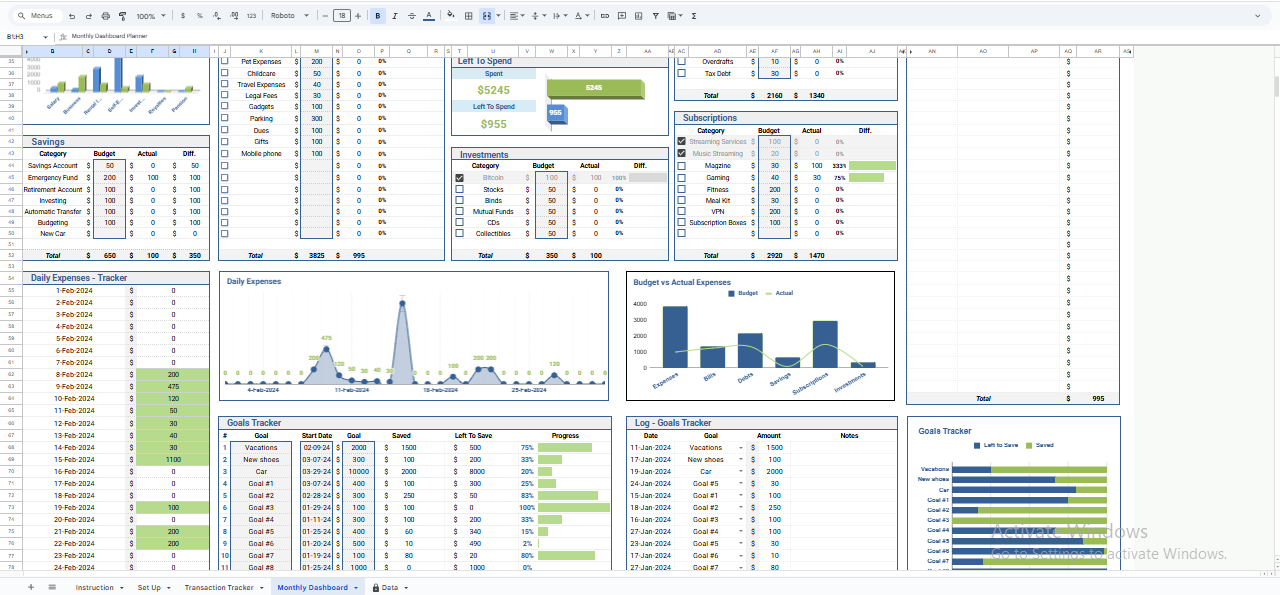Open the Menus search box

pyautogui.click(x=37, y=15)
